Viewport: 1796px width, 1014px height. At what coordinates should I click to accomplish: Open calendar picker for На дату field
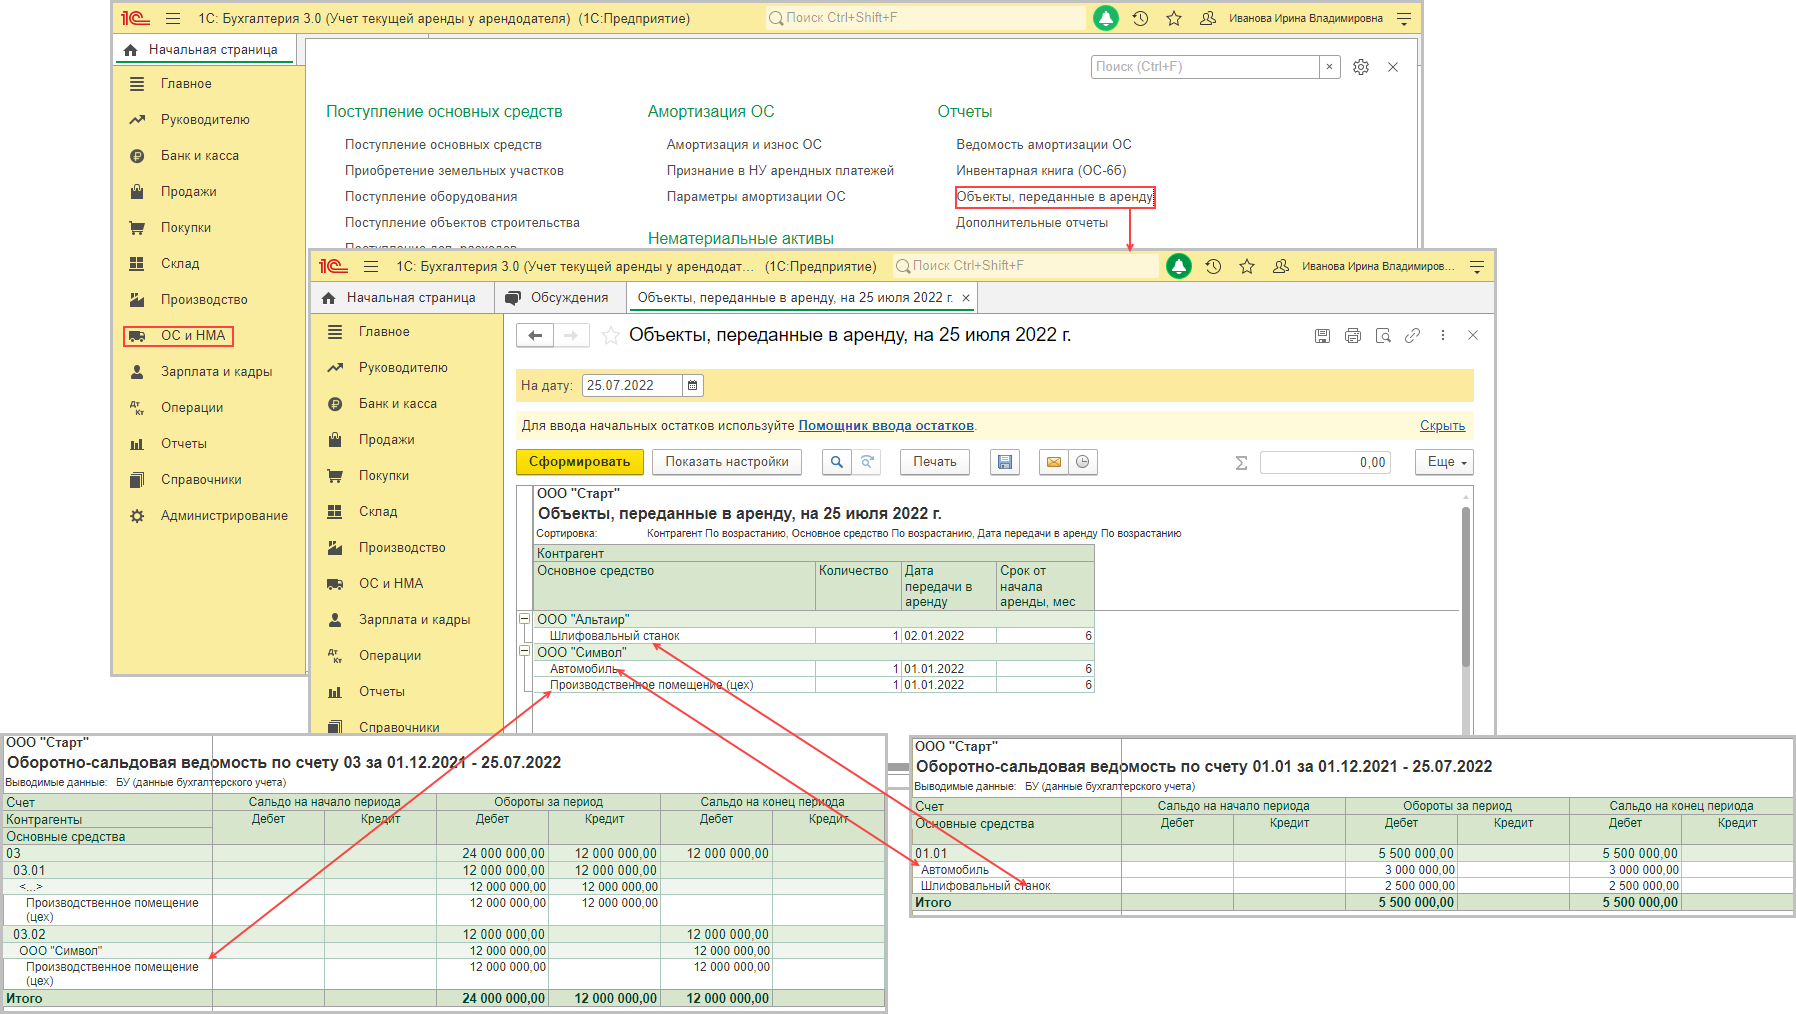[693, 385]
